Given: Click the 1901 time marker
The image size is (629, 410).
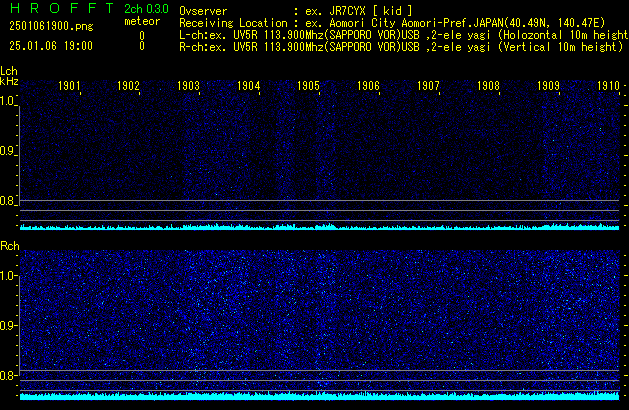Looking at the screenshot, I should pyautogui.click(x=69, y=86).
